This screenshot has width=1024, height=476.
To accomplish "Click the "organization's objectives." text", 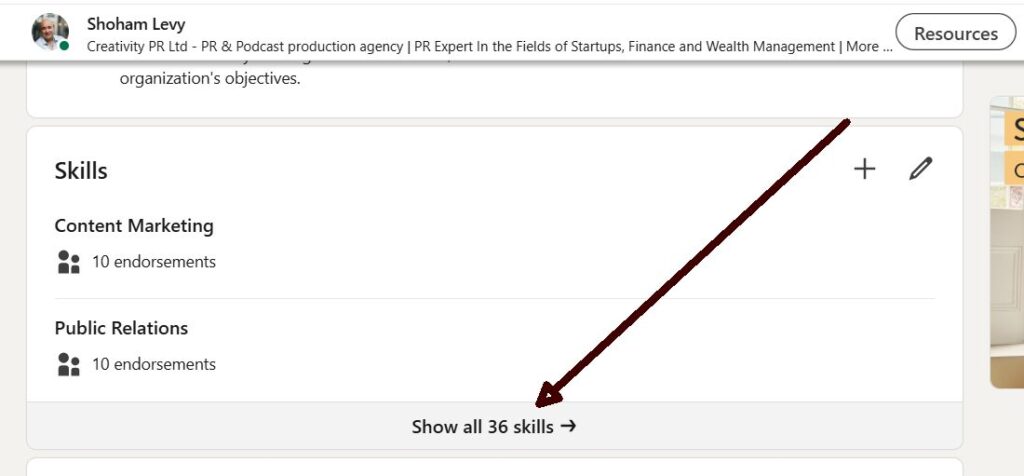I will coord(210,78).
